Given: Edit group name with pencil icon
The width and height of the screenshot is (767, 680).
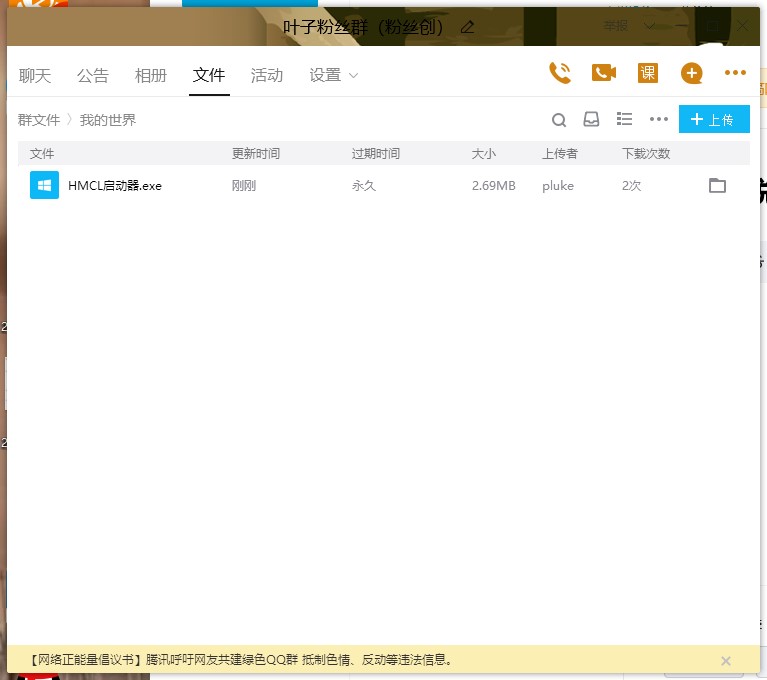Looking at the screenshot, I should coord(468,26).
